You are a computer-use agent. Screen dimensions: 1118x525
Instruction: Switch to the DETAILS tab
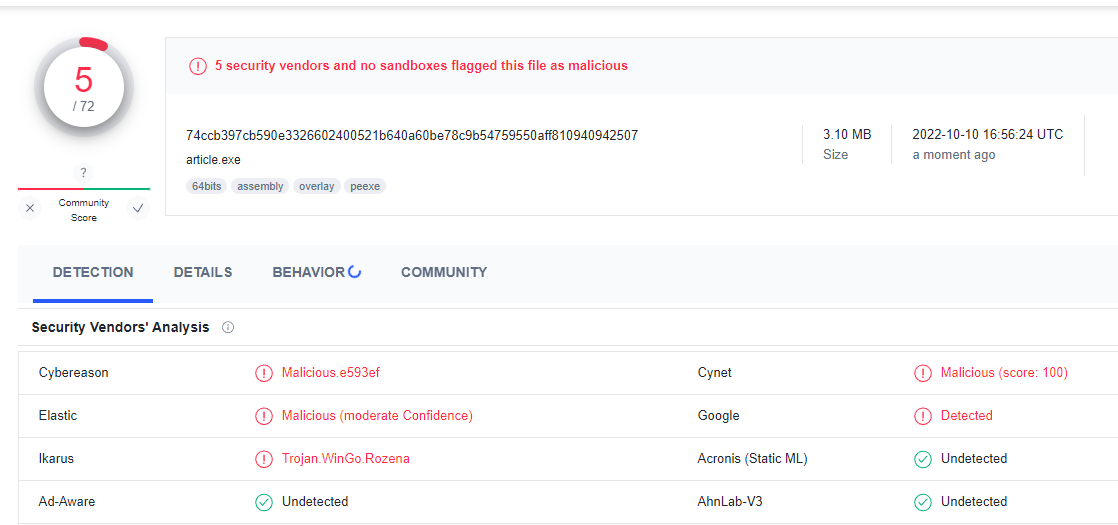click(202, 272)
